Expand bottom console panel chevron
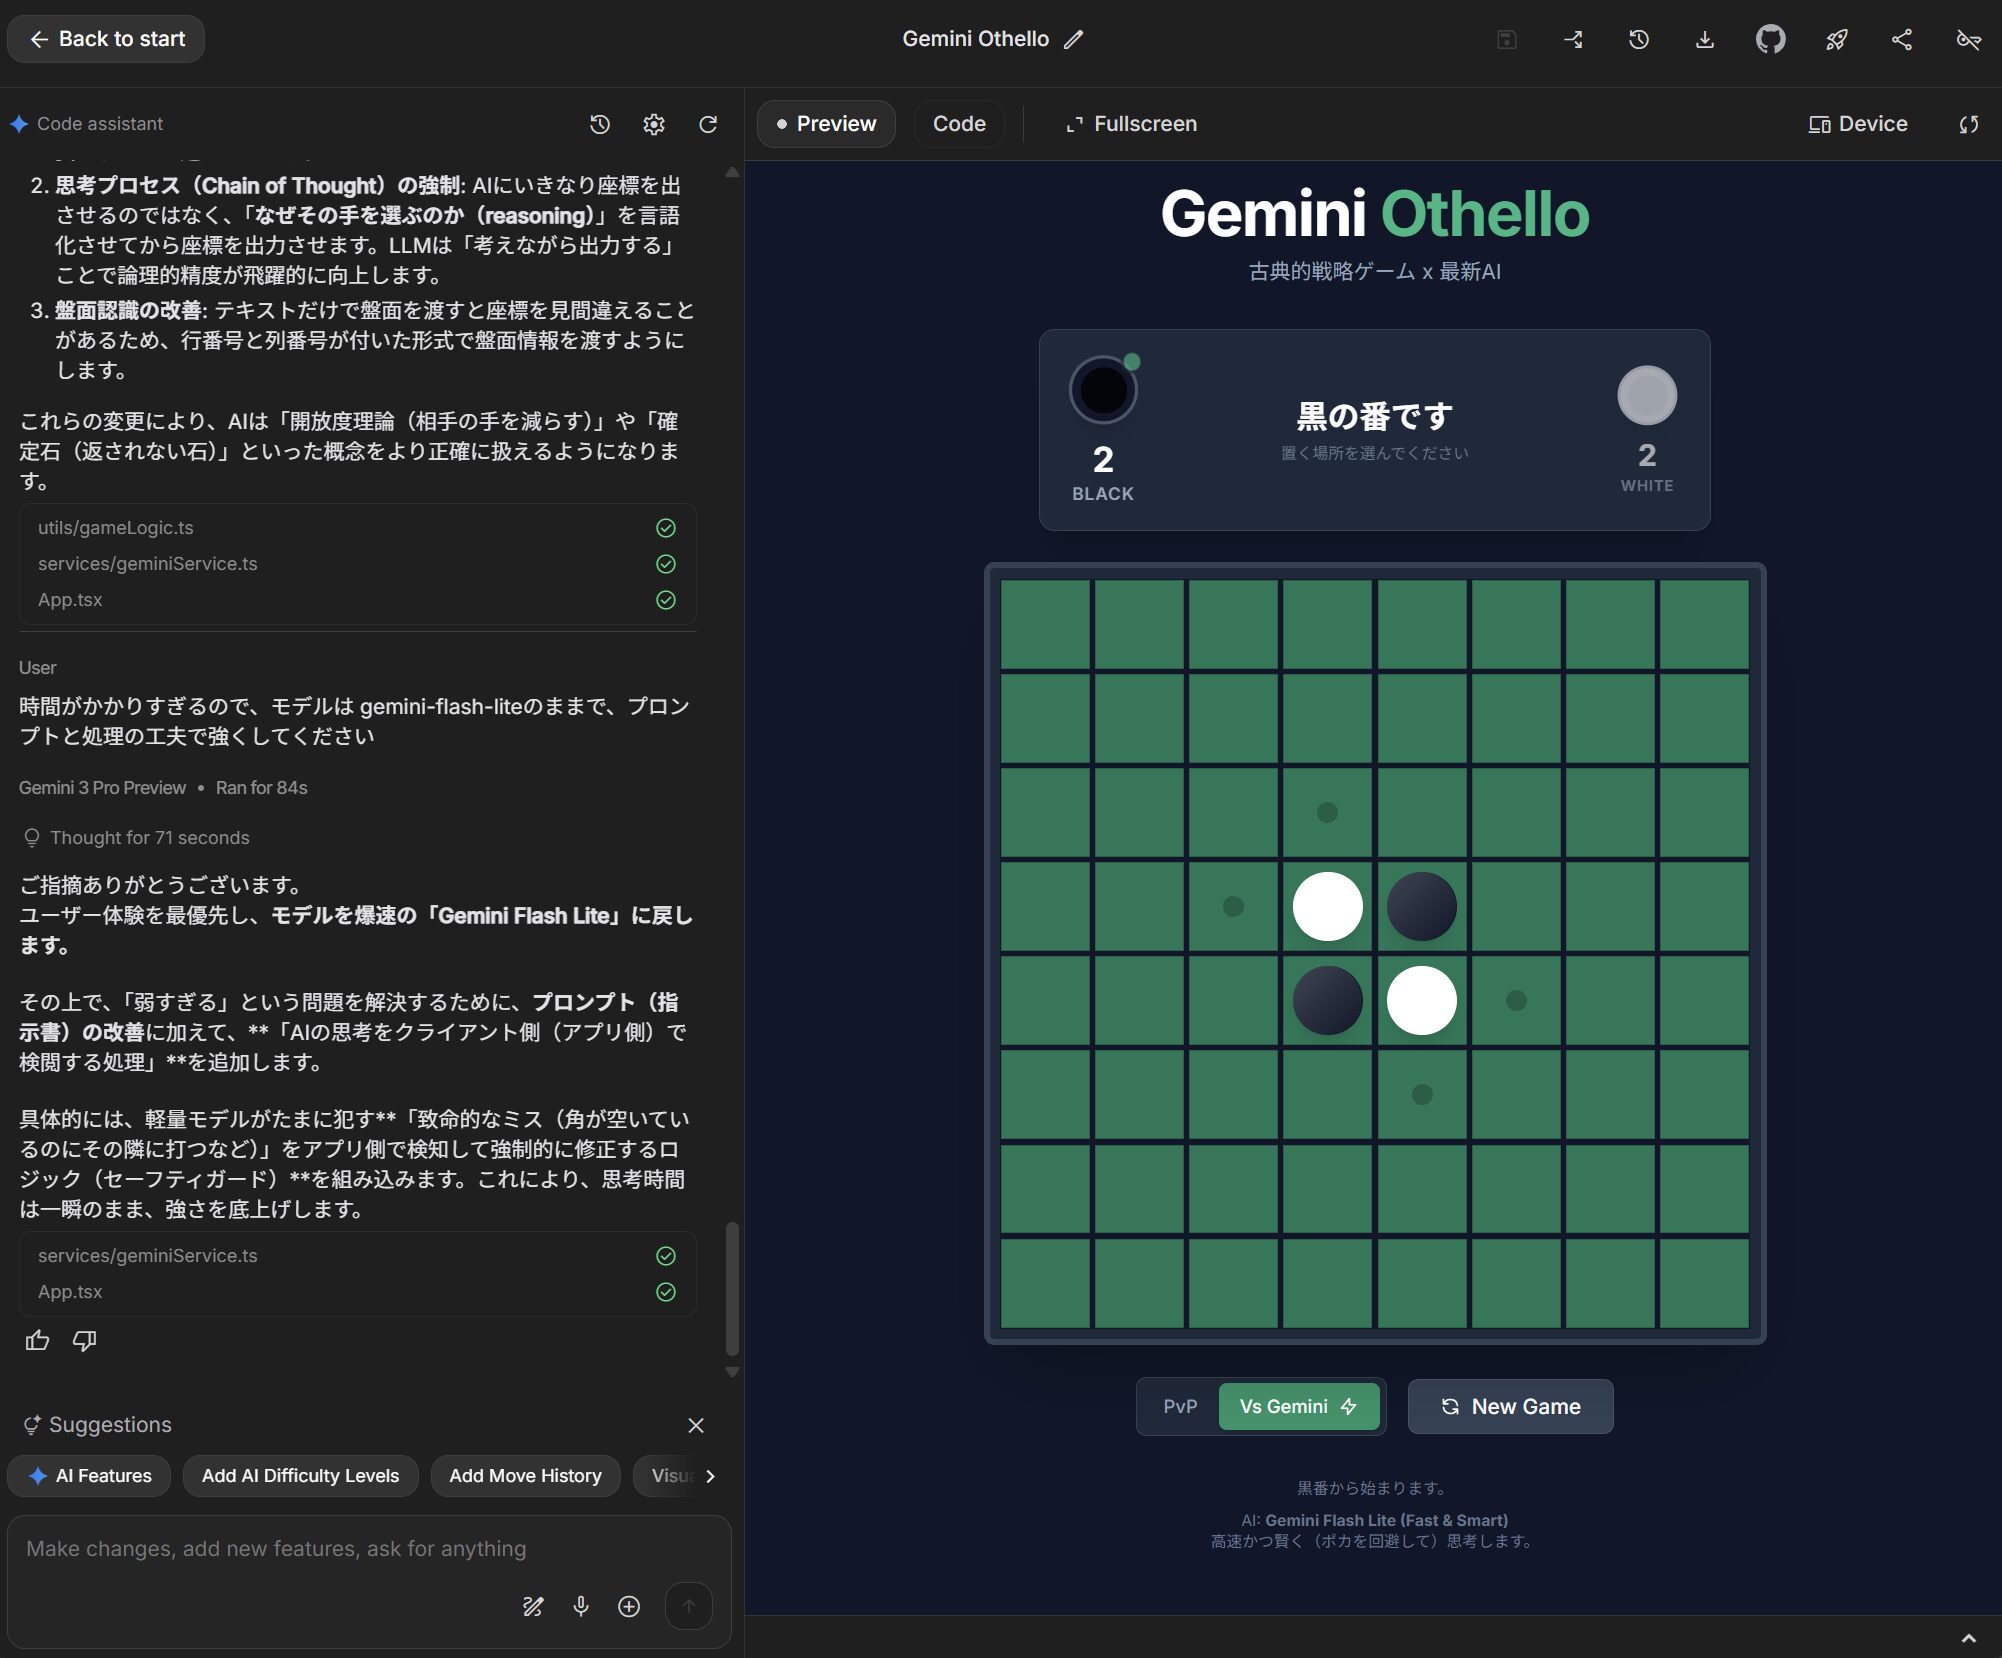The image size is (2002, 1658). pos(1968,1638)
